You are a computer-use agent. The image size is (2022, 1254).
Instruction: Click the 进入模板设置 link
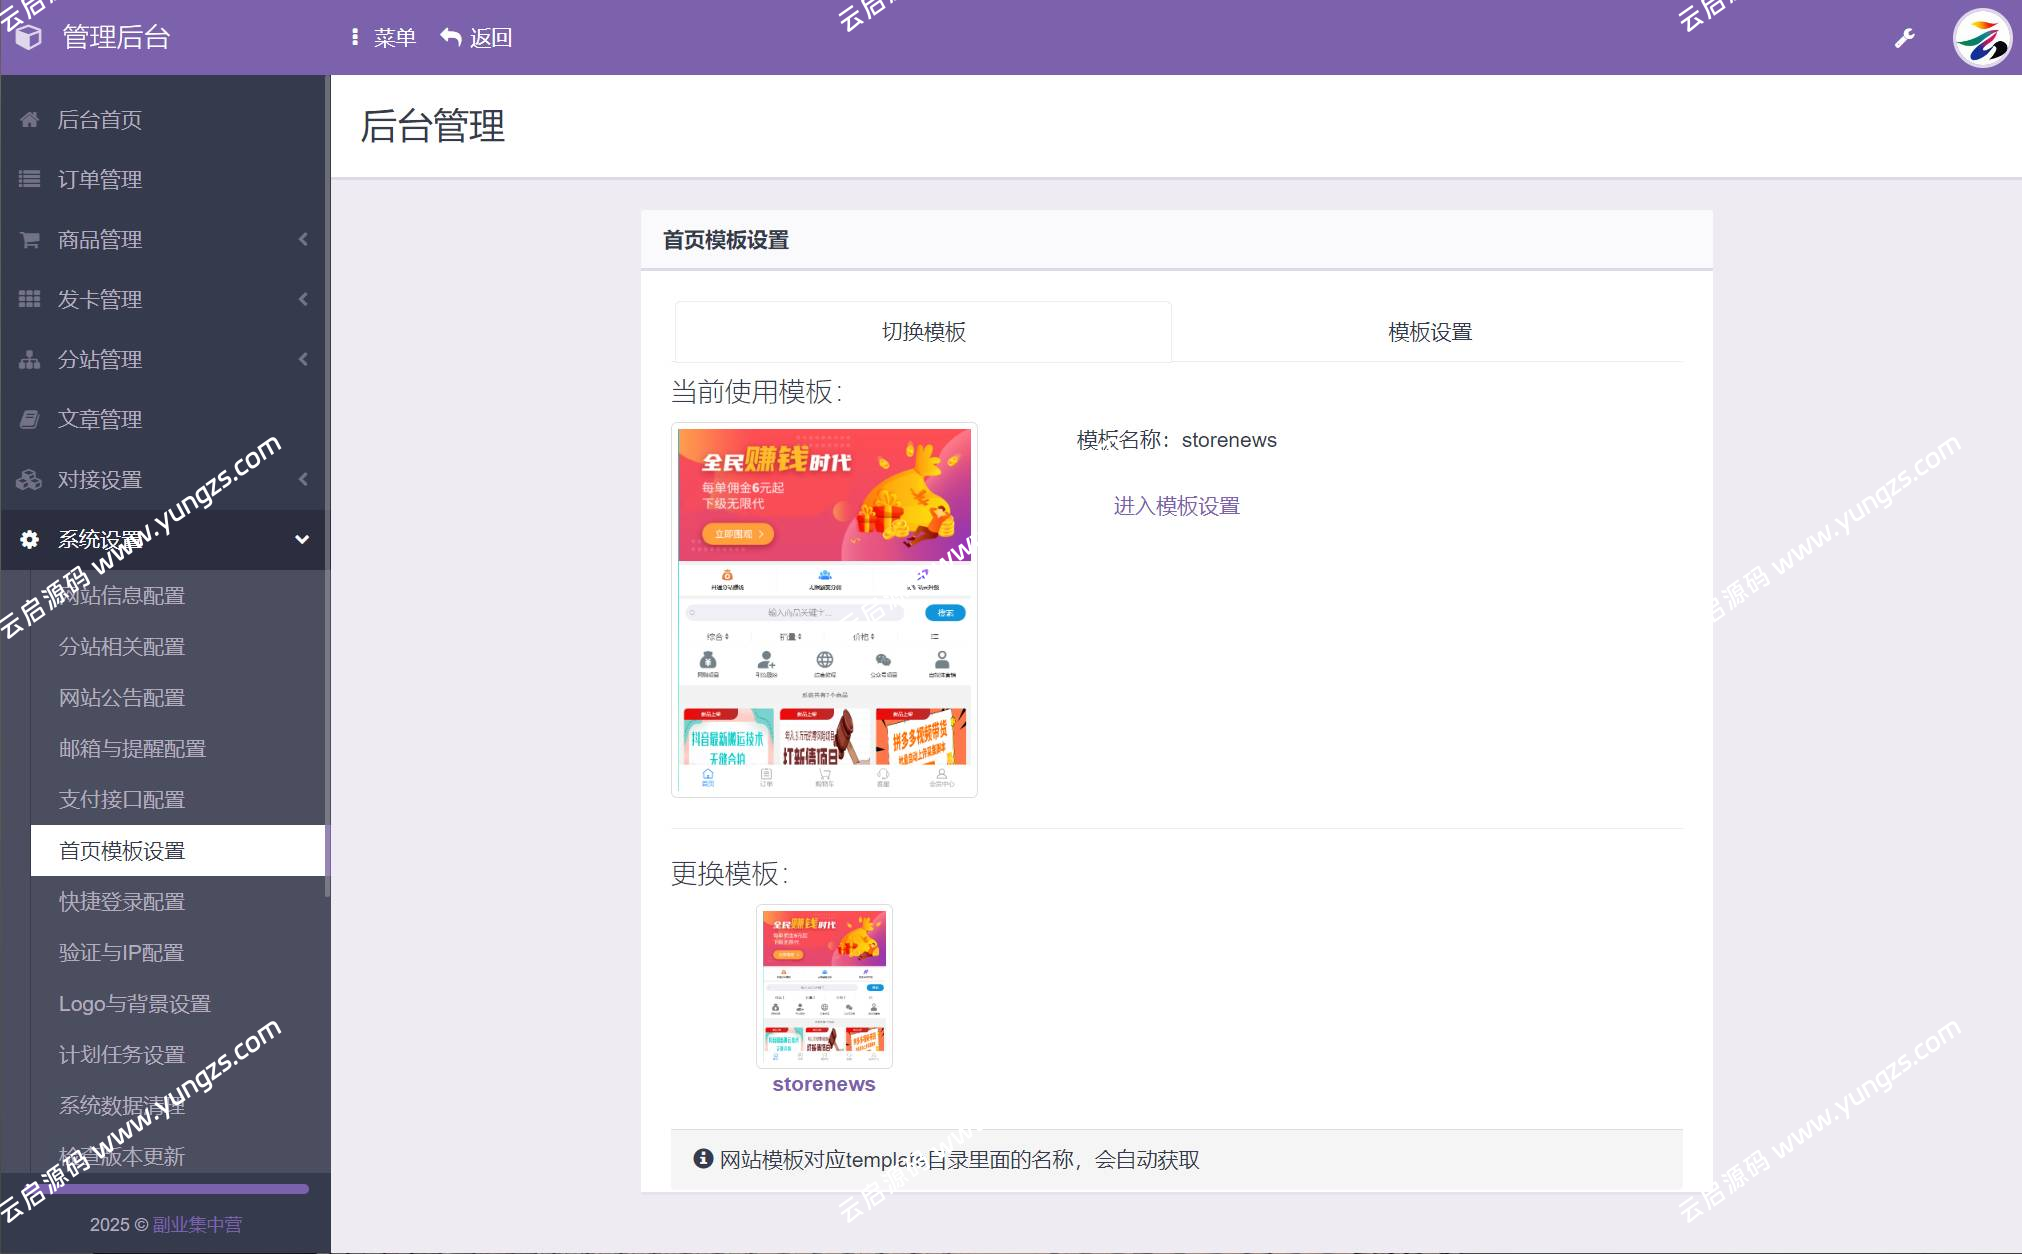[1176, 506]
